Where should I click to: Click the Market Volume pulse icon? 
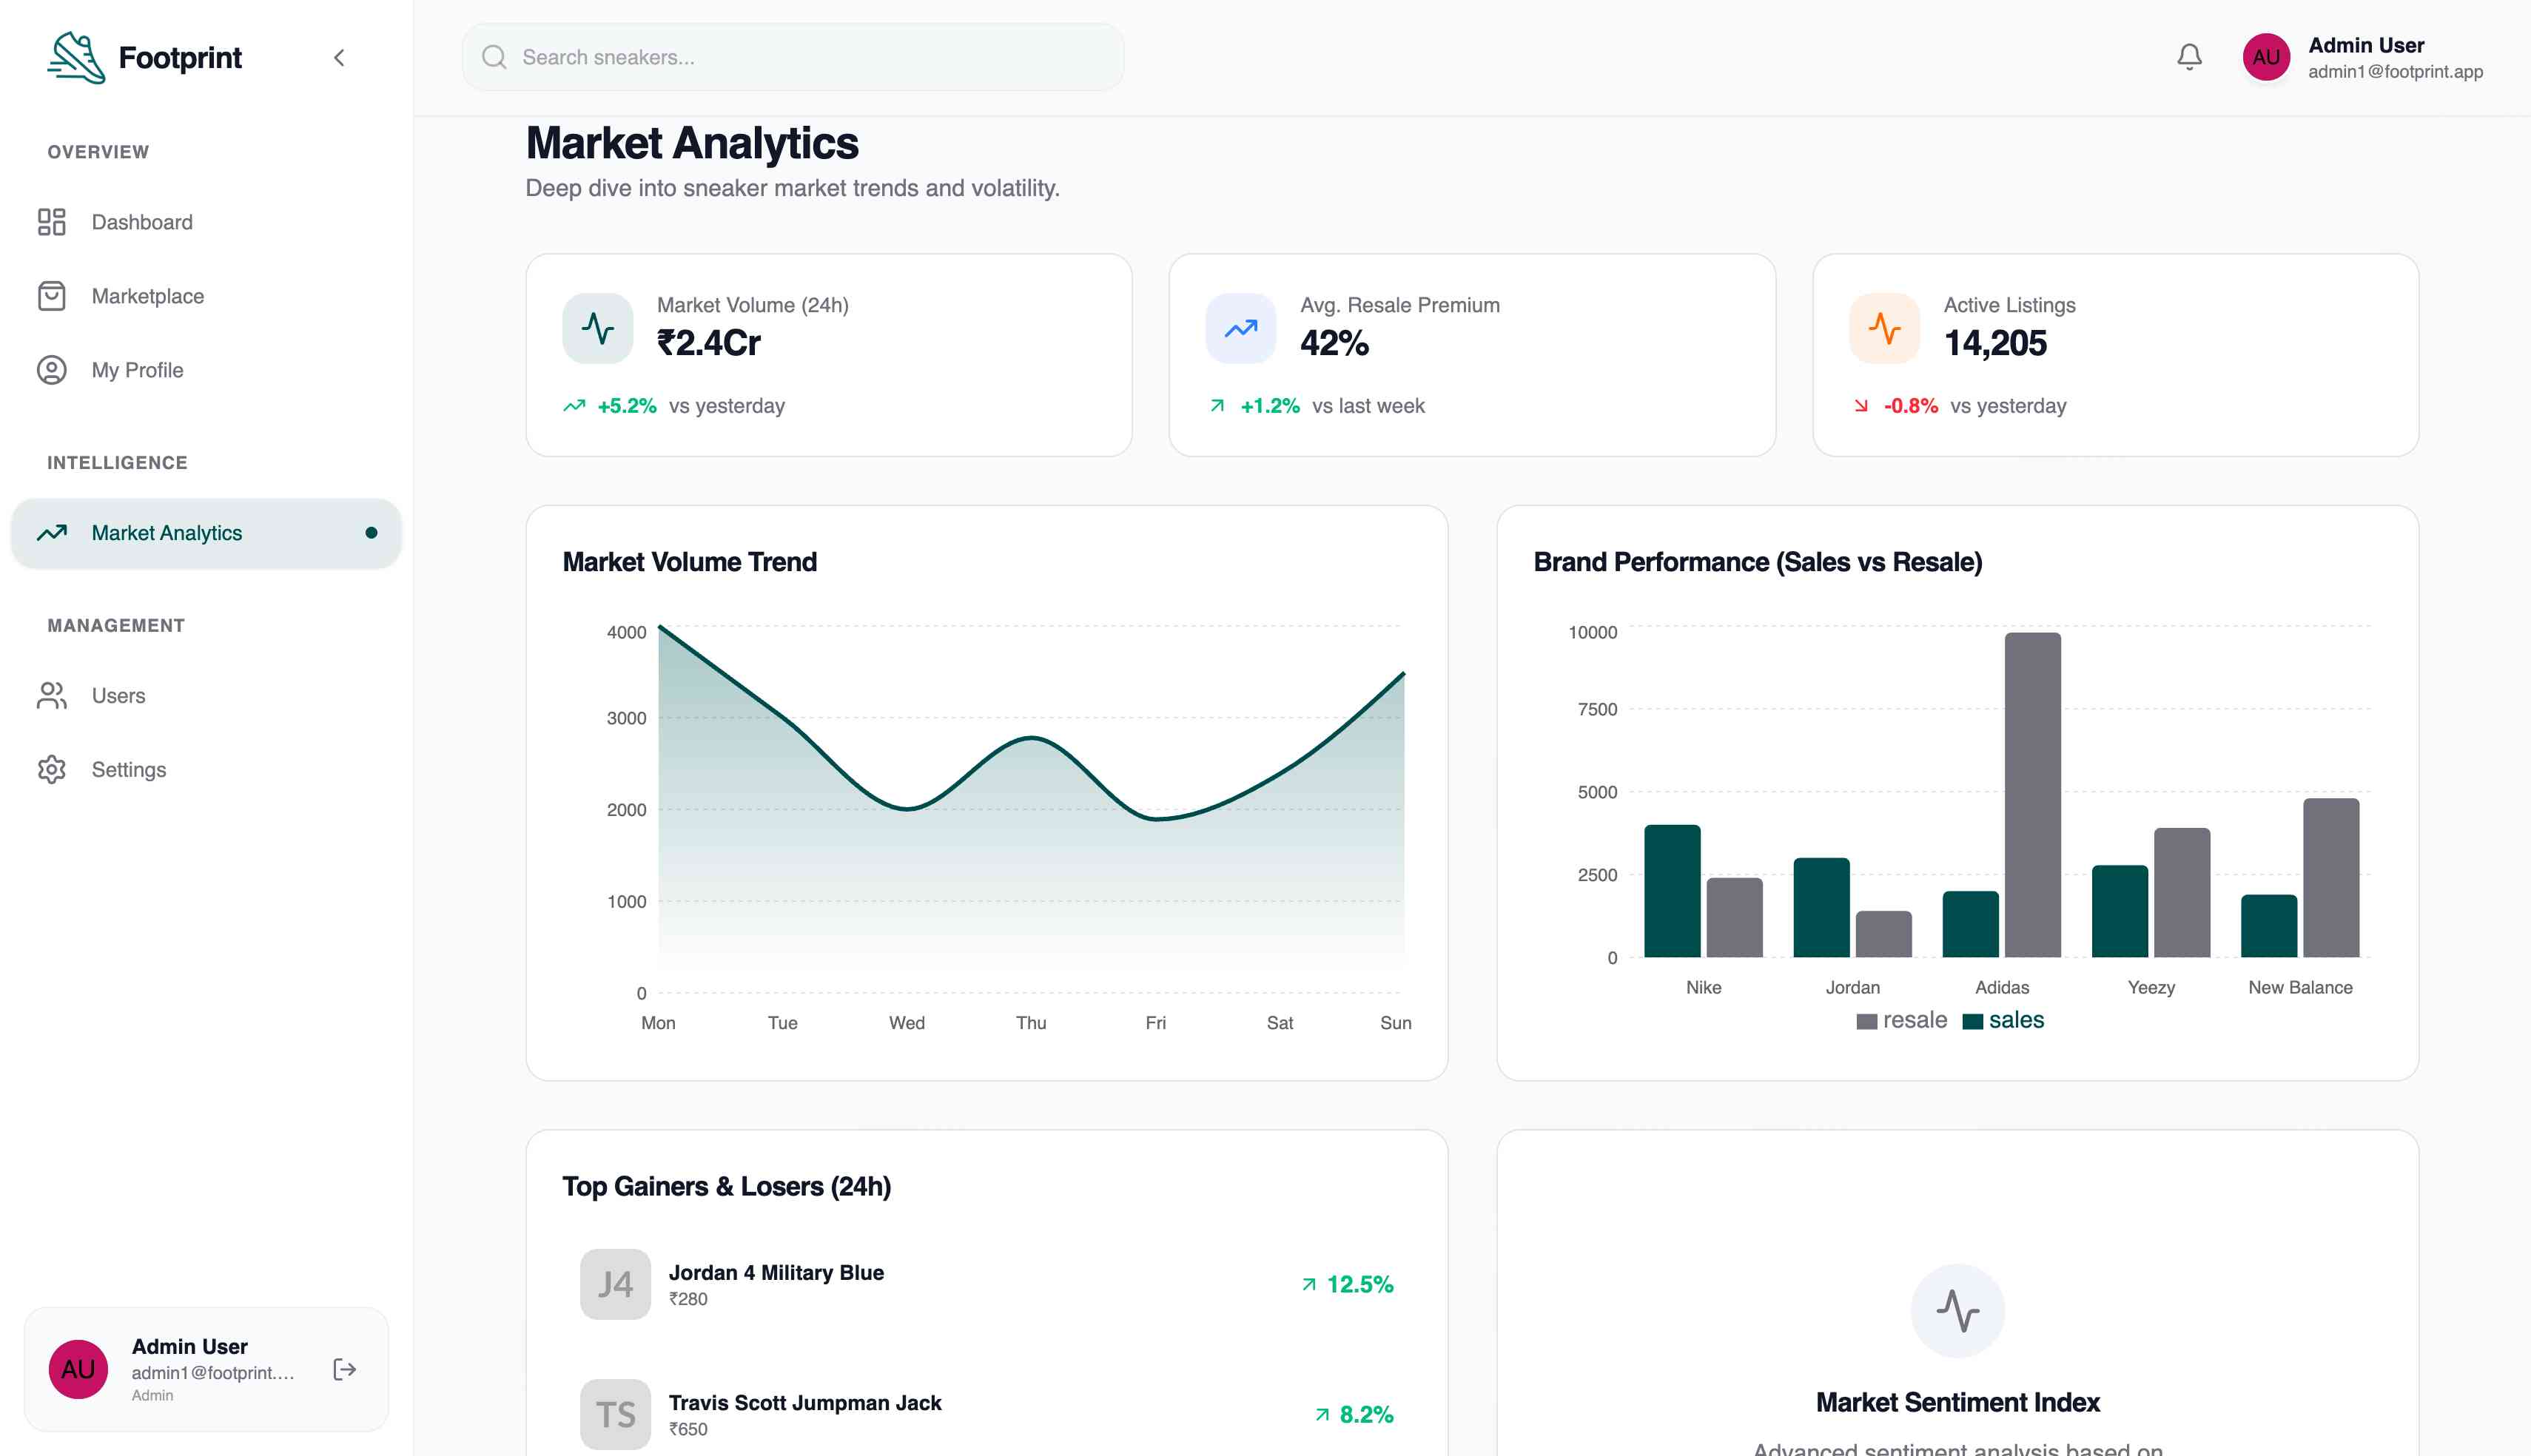pos(598,328)
